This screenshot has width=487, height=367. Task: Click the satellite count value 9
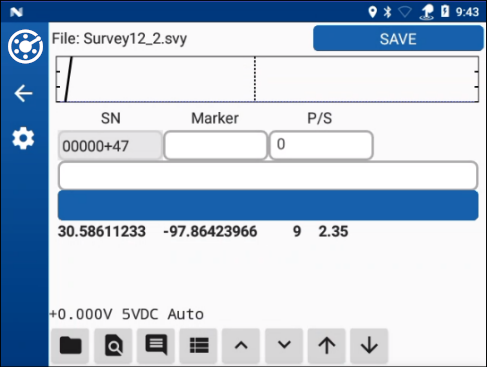pyautogui.click(x=297, y=232)
